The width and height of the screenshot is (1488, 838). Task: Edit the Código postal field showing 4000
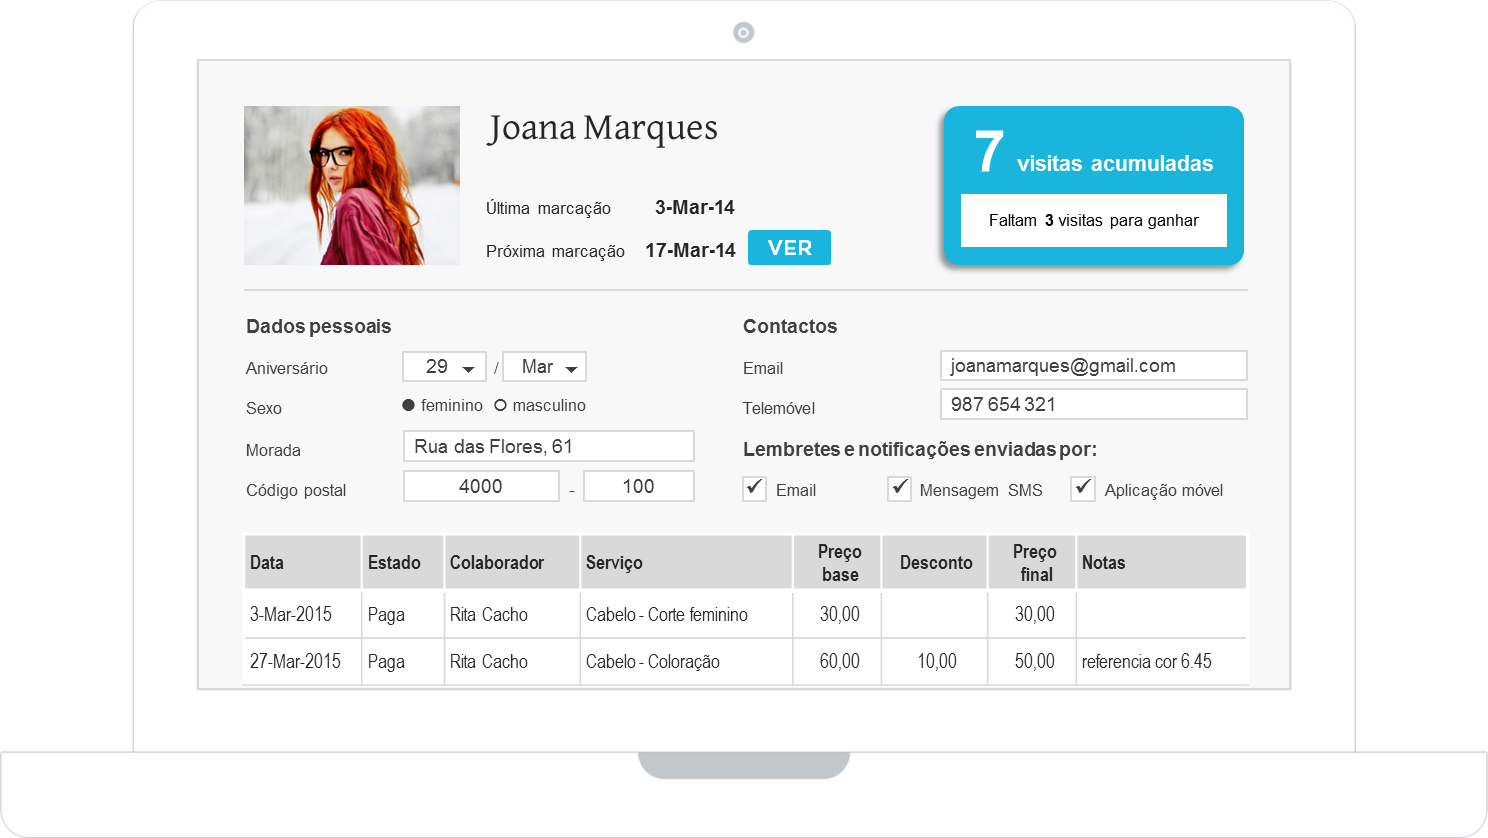pos(480,485)
